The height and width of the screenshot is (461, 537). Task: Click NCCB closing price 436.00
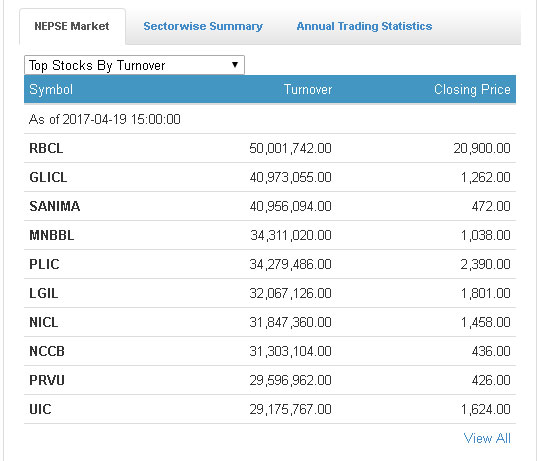[491, 351]
